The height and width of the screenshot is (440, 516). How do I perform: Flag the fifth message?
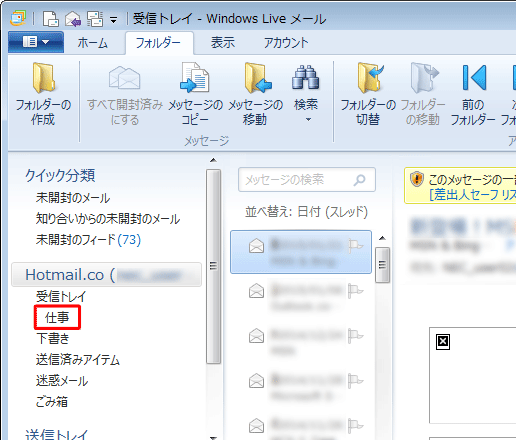tap(356, 426)
